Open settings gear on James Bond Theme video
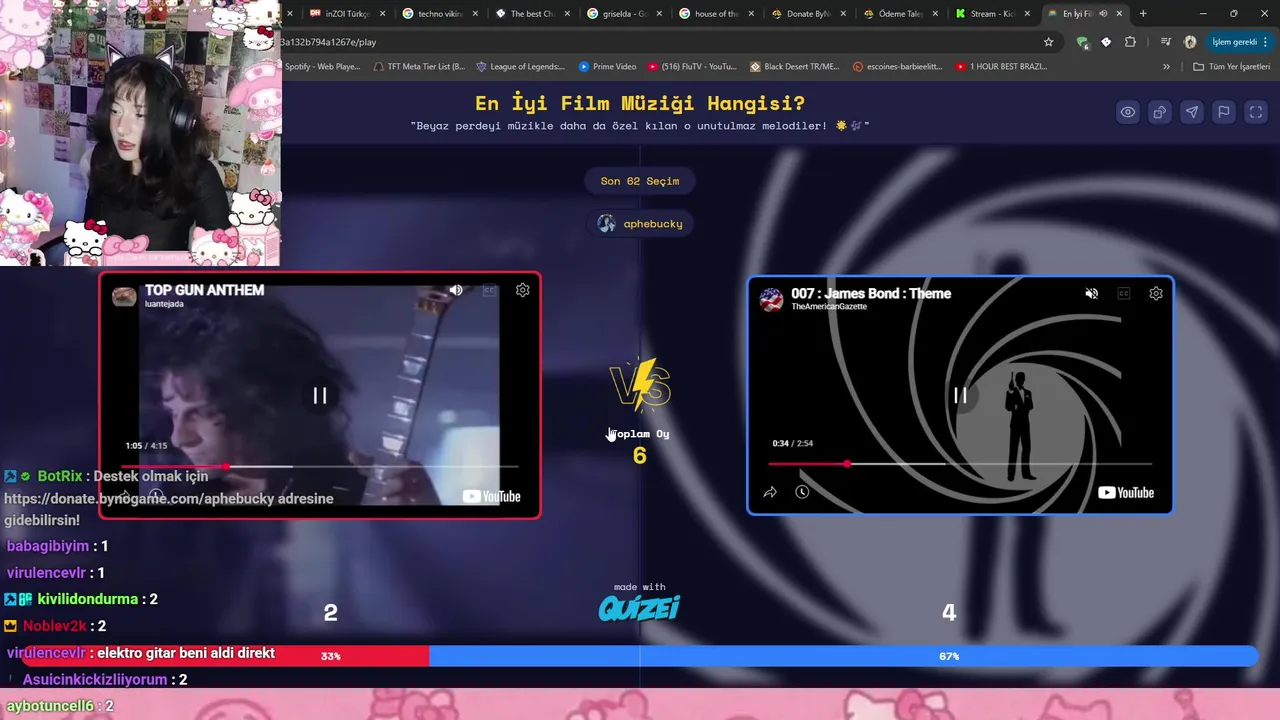 point(1156,293)
